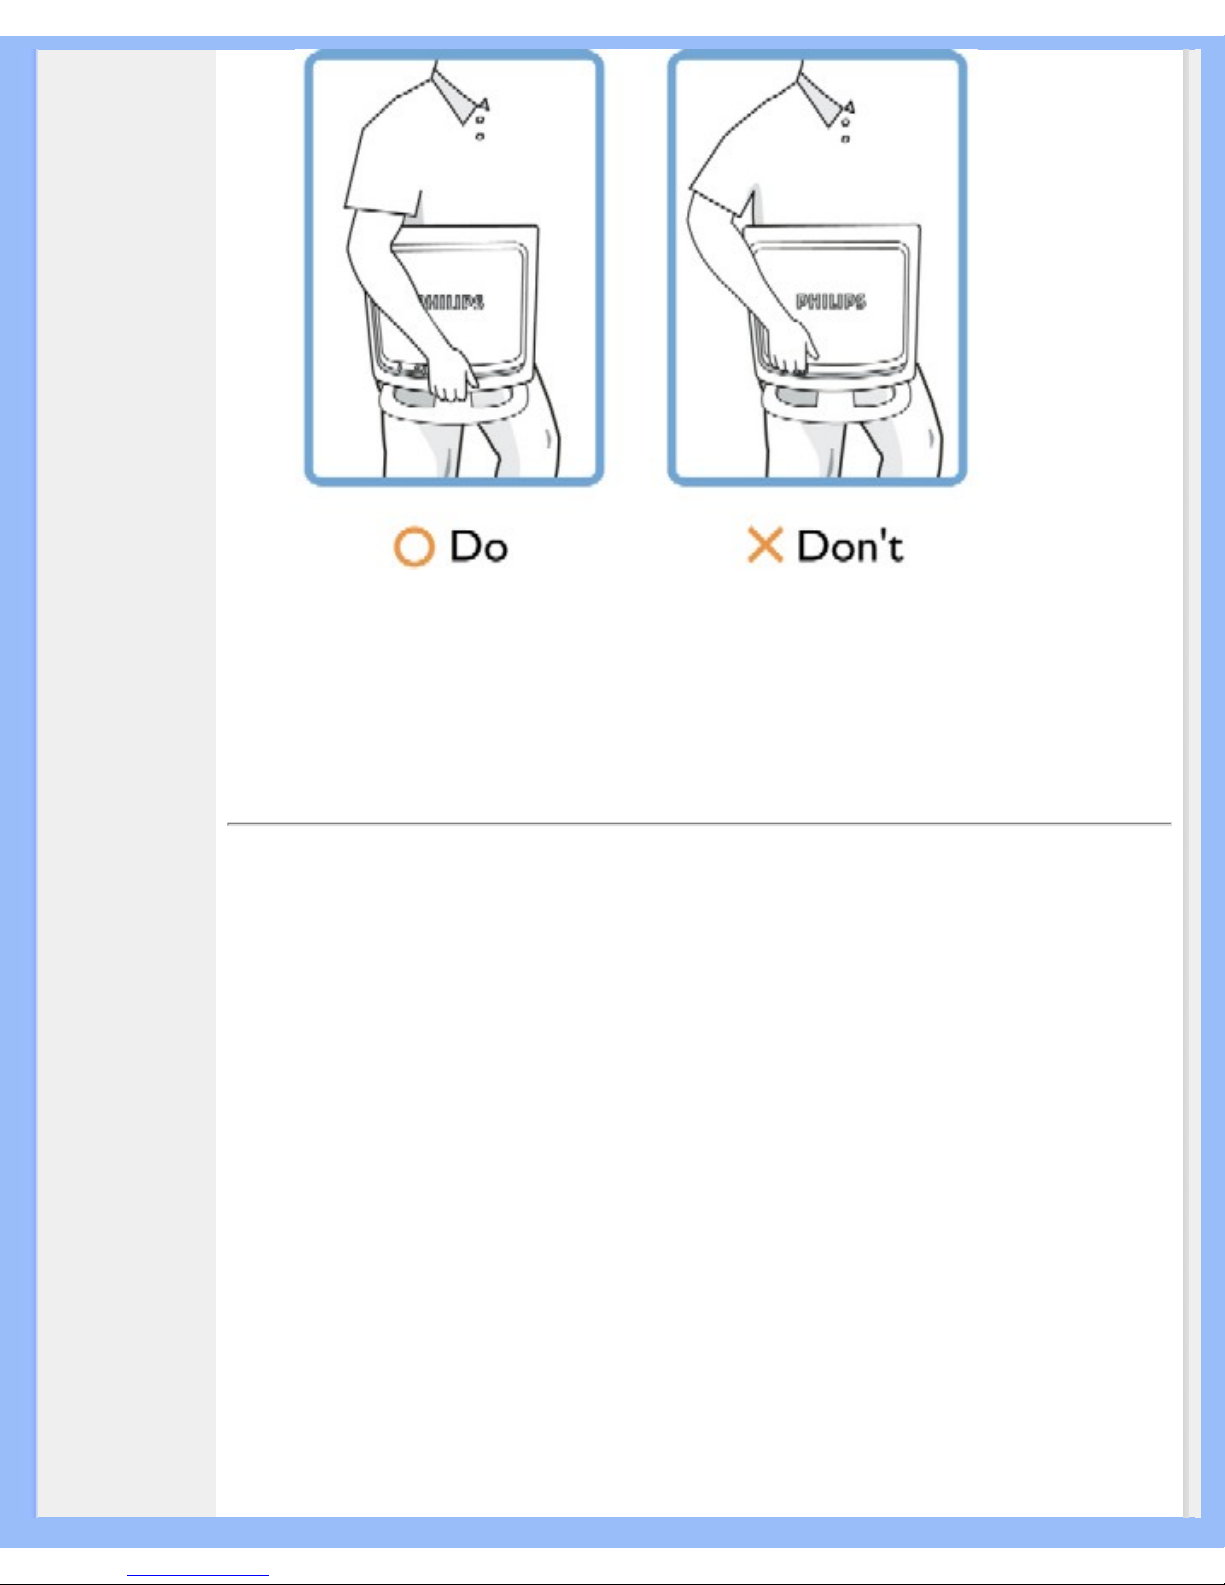Click the orange circle Do icon
Screen dimensions: 1225x1585
413,547
